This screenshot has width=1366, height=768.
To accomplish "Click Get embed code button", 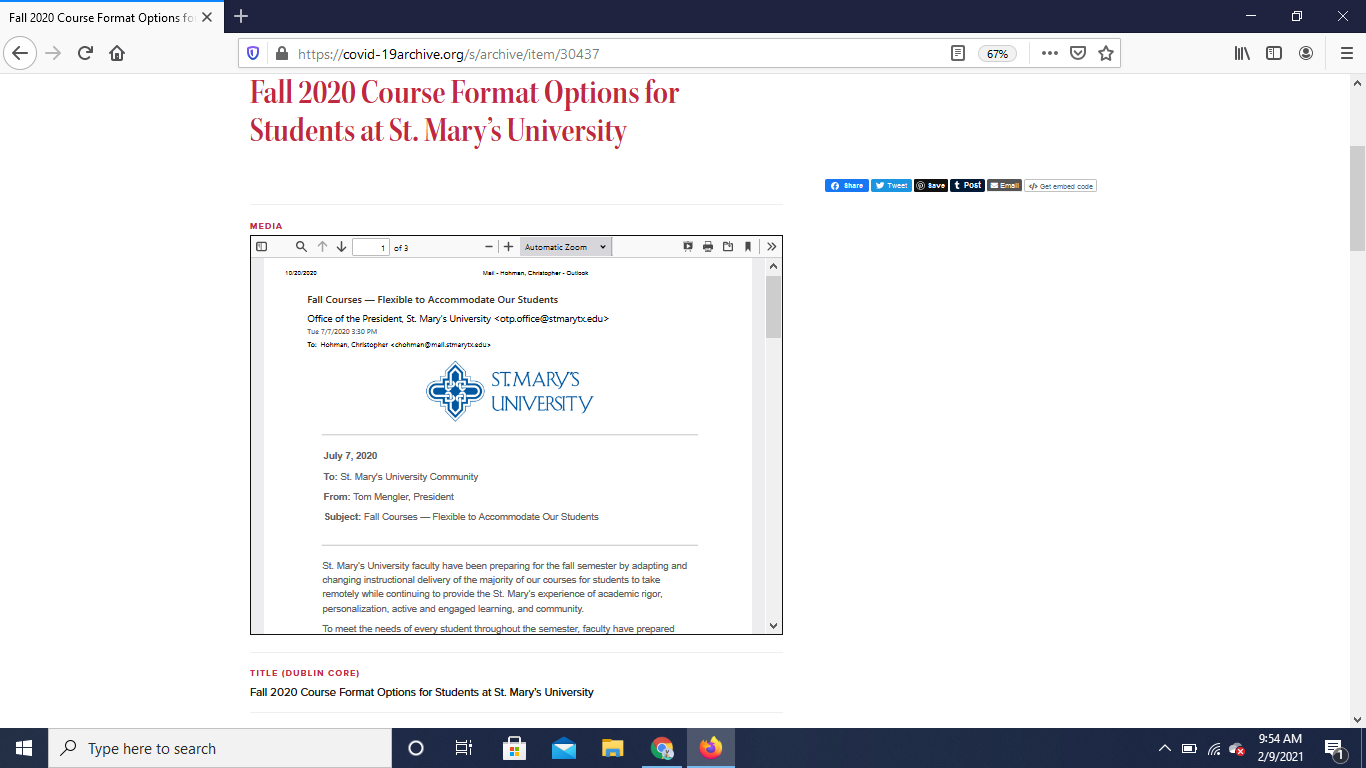I will [1061, 186].
